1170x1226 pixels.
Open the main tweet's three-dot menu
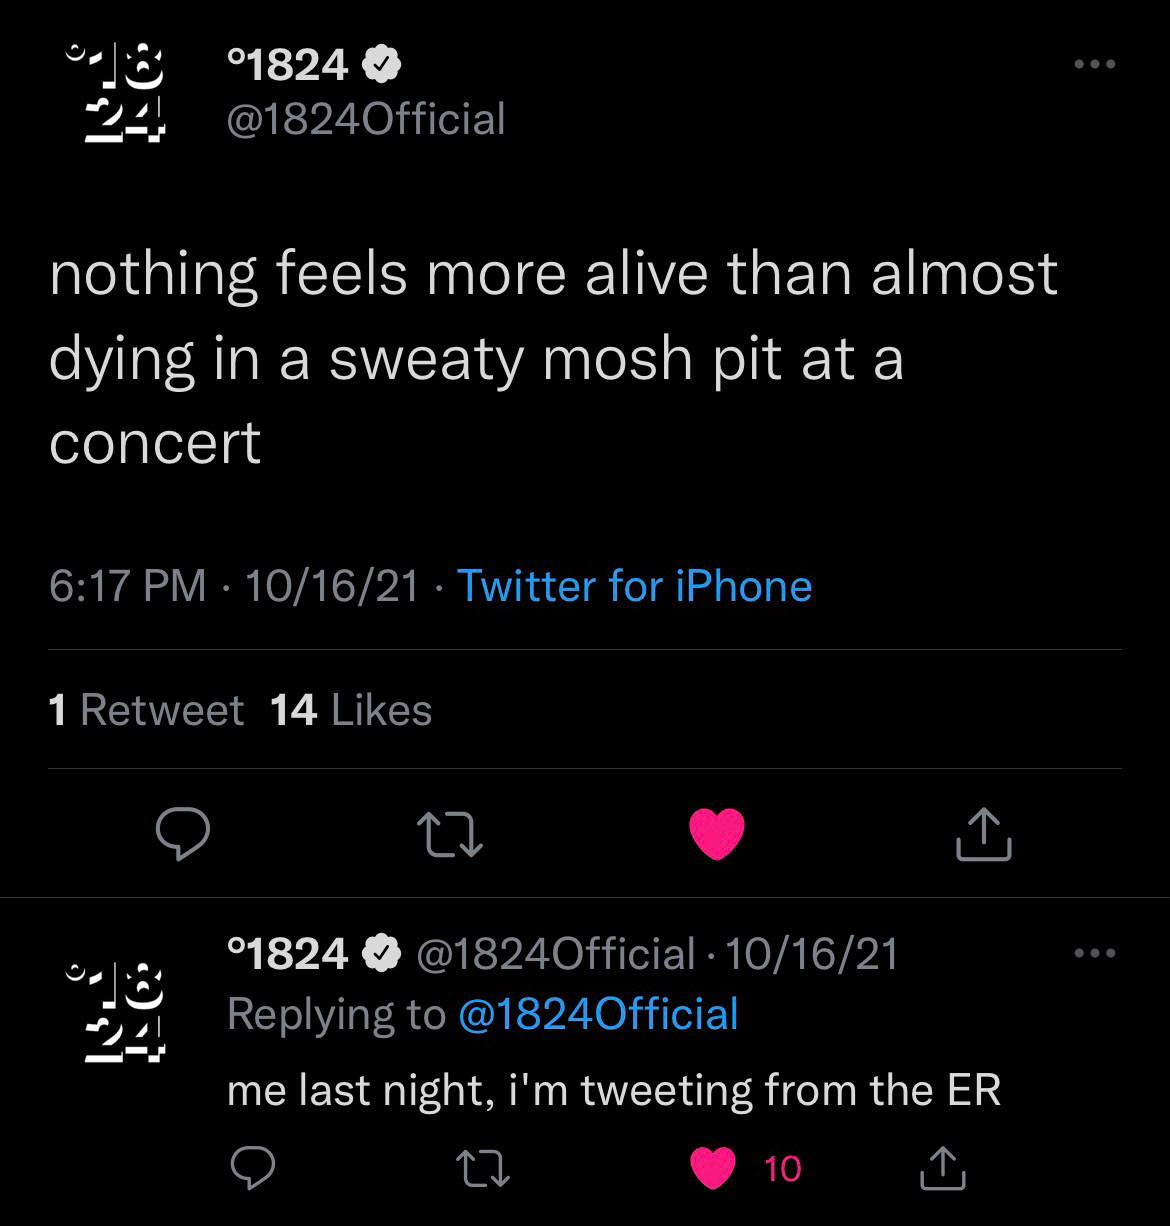pos(1094,65)
